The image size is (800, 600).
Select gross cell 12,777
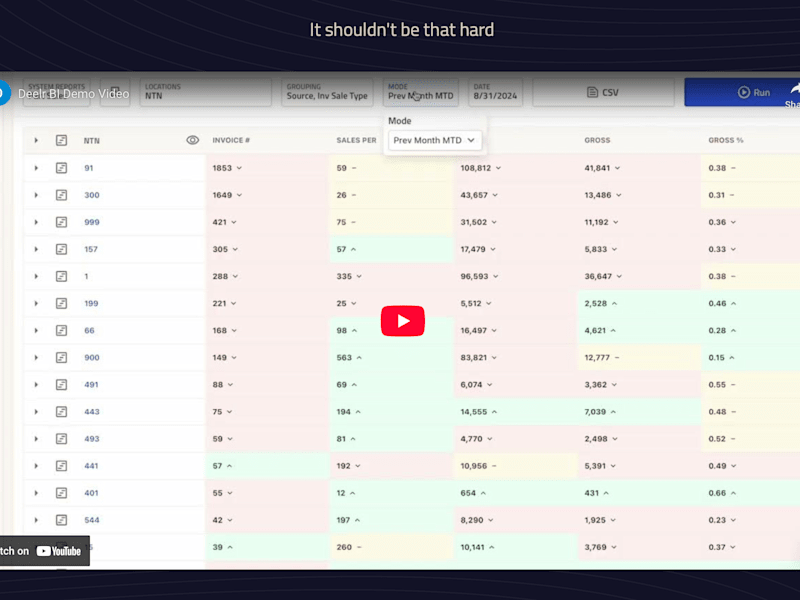pyautogui.click(x=639, y=357)
